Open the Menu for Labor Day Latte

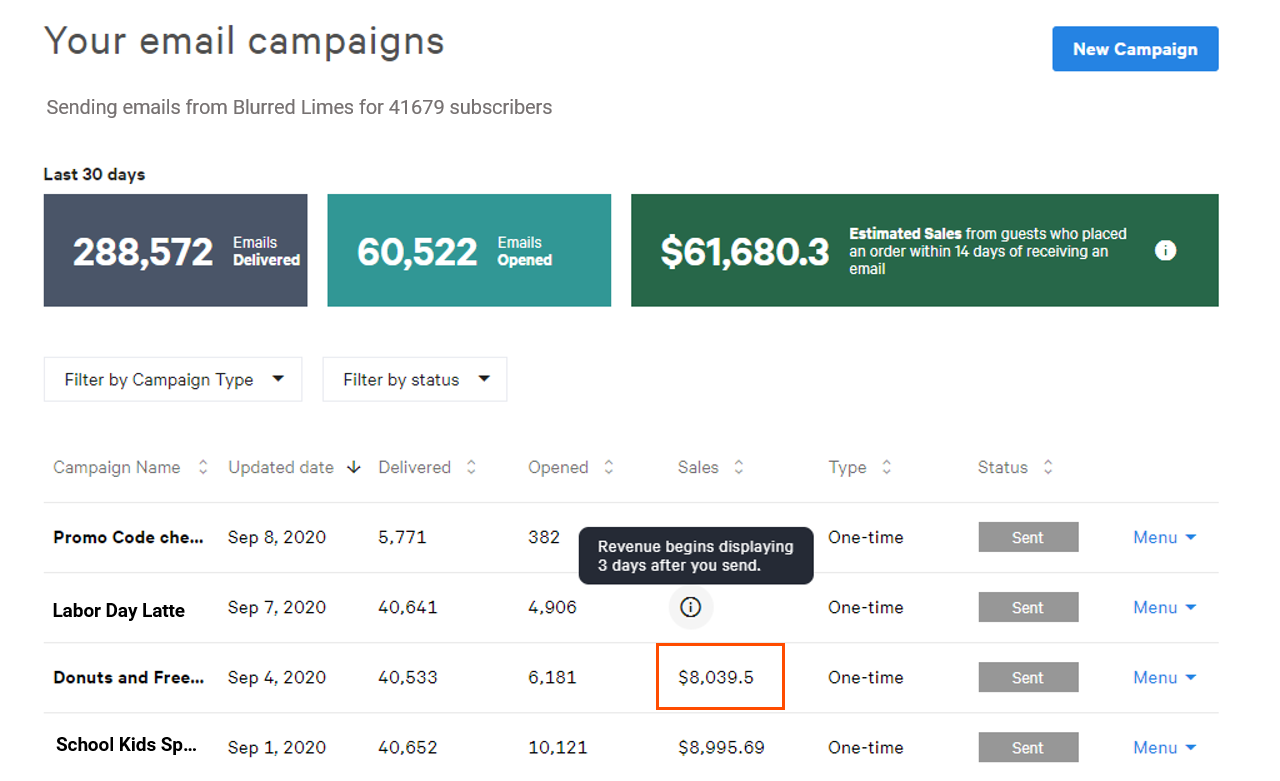(1164, 607)
